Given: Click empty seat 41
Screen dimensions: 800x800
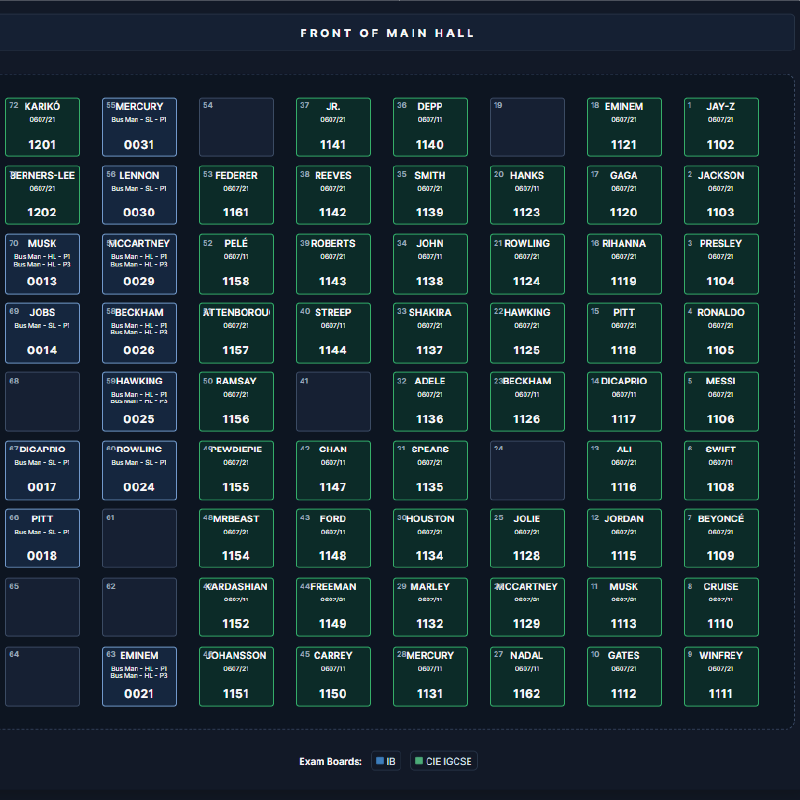Looking at the screenshot, I should click(333, 402).
